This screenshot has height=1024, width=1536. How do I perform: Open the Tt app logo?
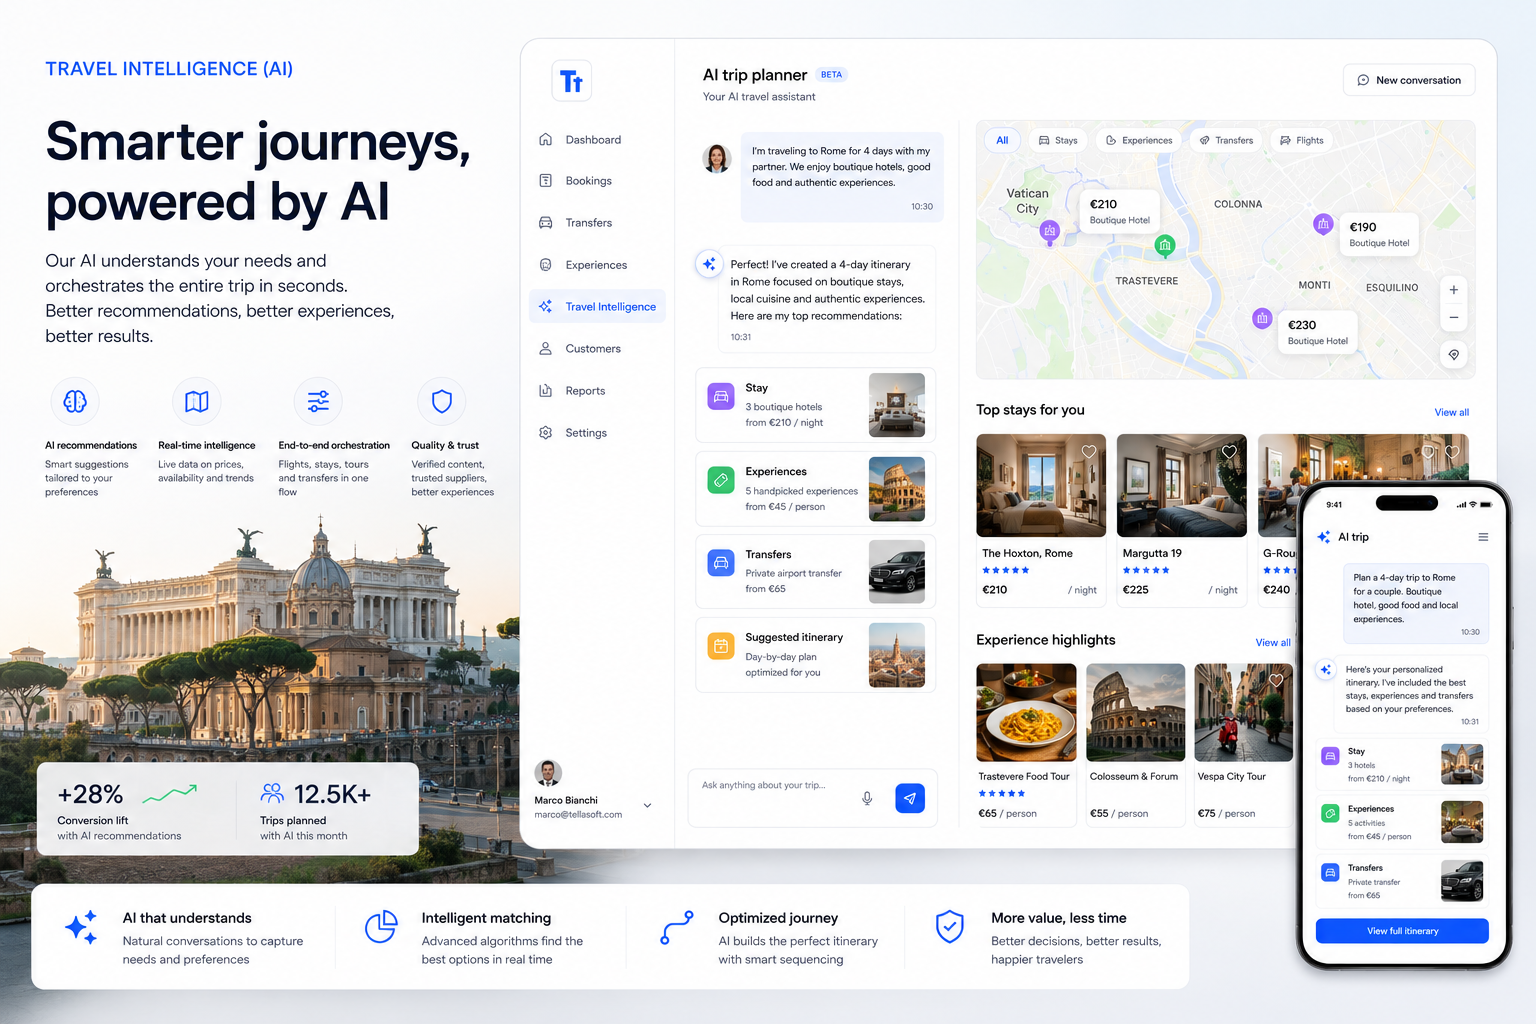[x=572, y=81]
